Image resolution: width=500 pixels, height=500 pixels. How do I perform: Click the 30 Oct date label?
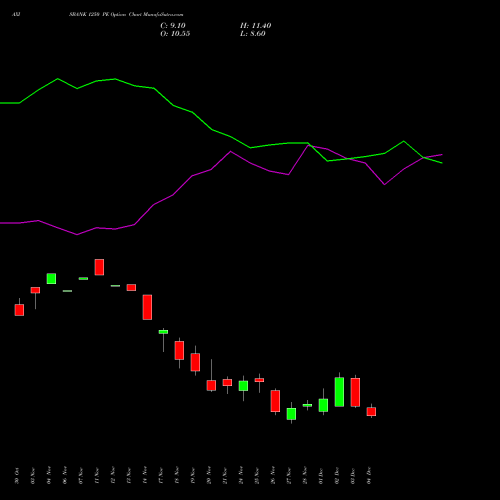pos(17,476)
